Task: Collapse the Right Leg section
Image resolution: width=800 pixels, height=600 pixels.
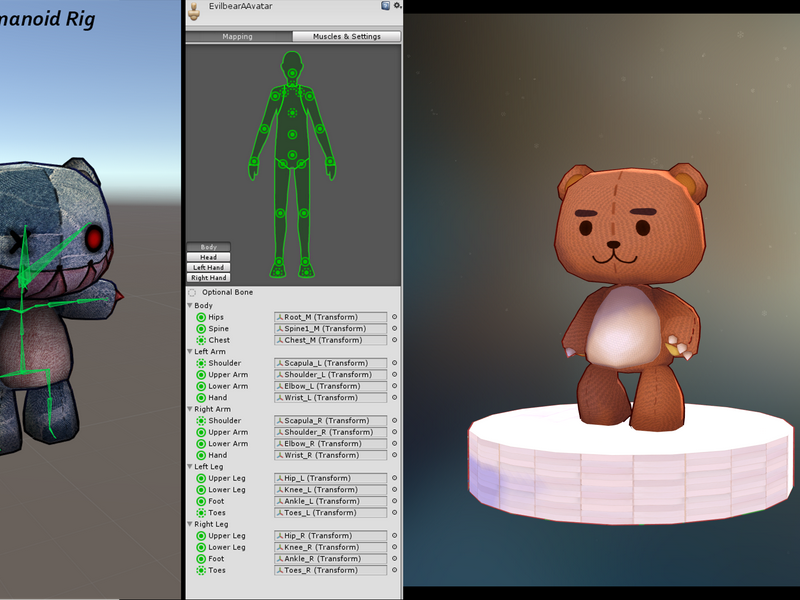Action: click(190, 524)
